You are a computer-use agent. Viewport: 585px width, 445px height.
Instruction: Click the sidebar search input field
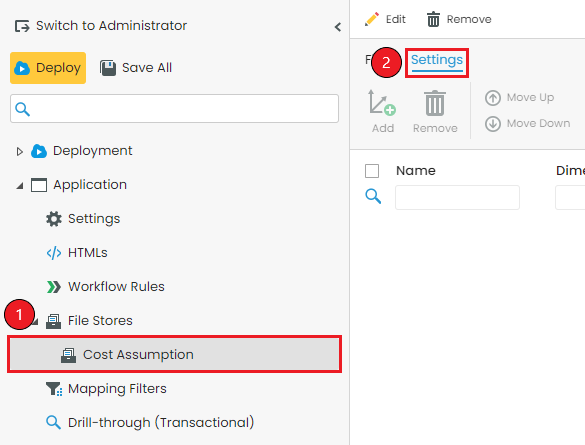click(x=174, y=109)
